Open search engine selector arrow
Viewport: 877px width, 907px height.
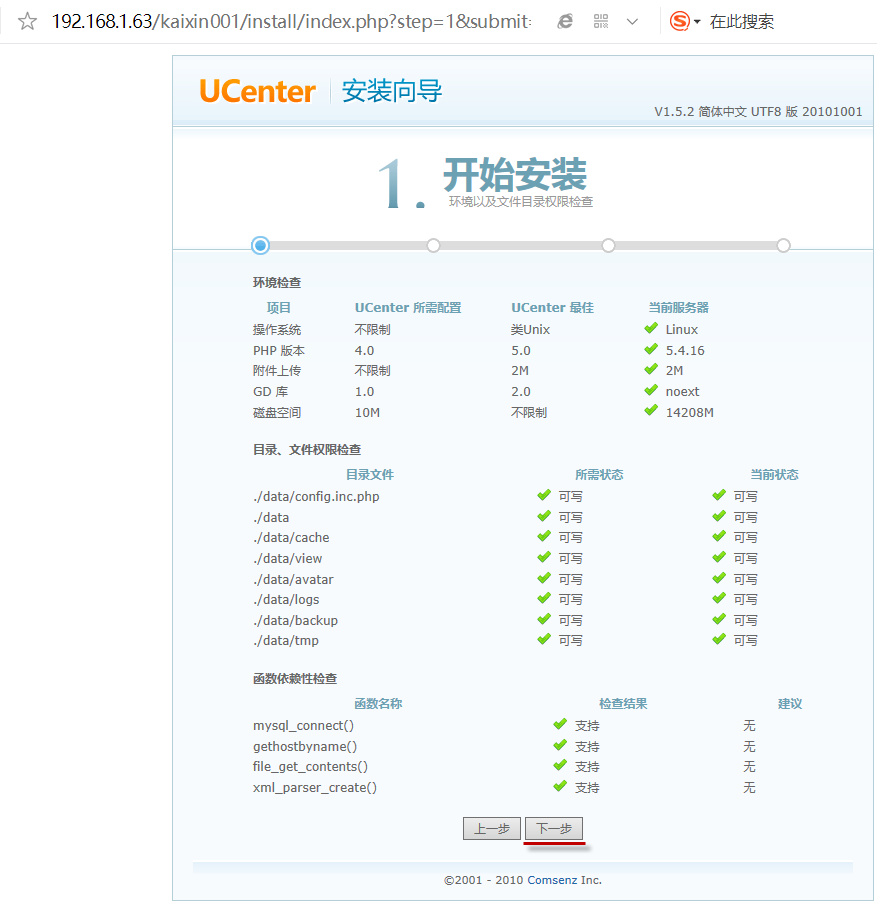(697, 22)
